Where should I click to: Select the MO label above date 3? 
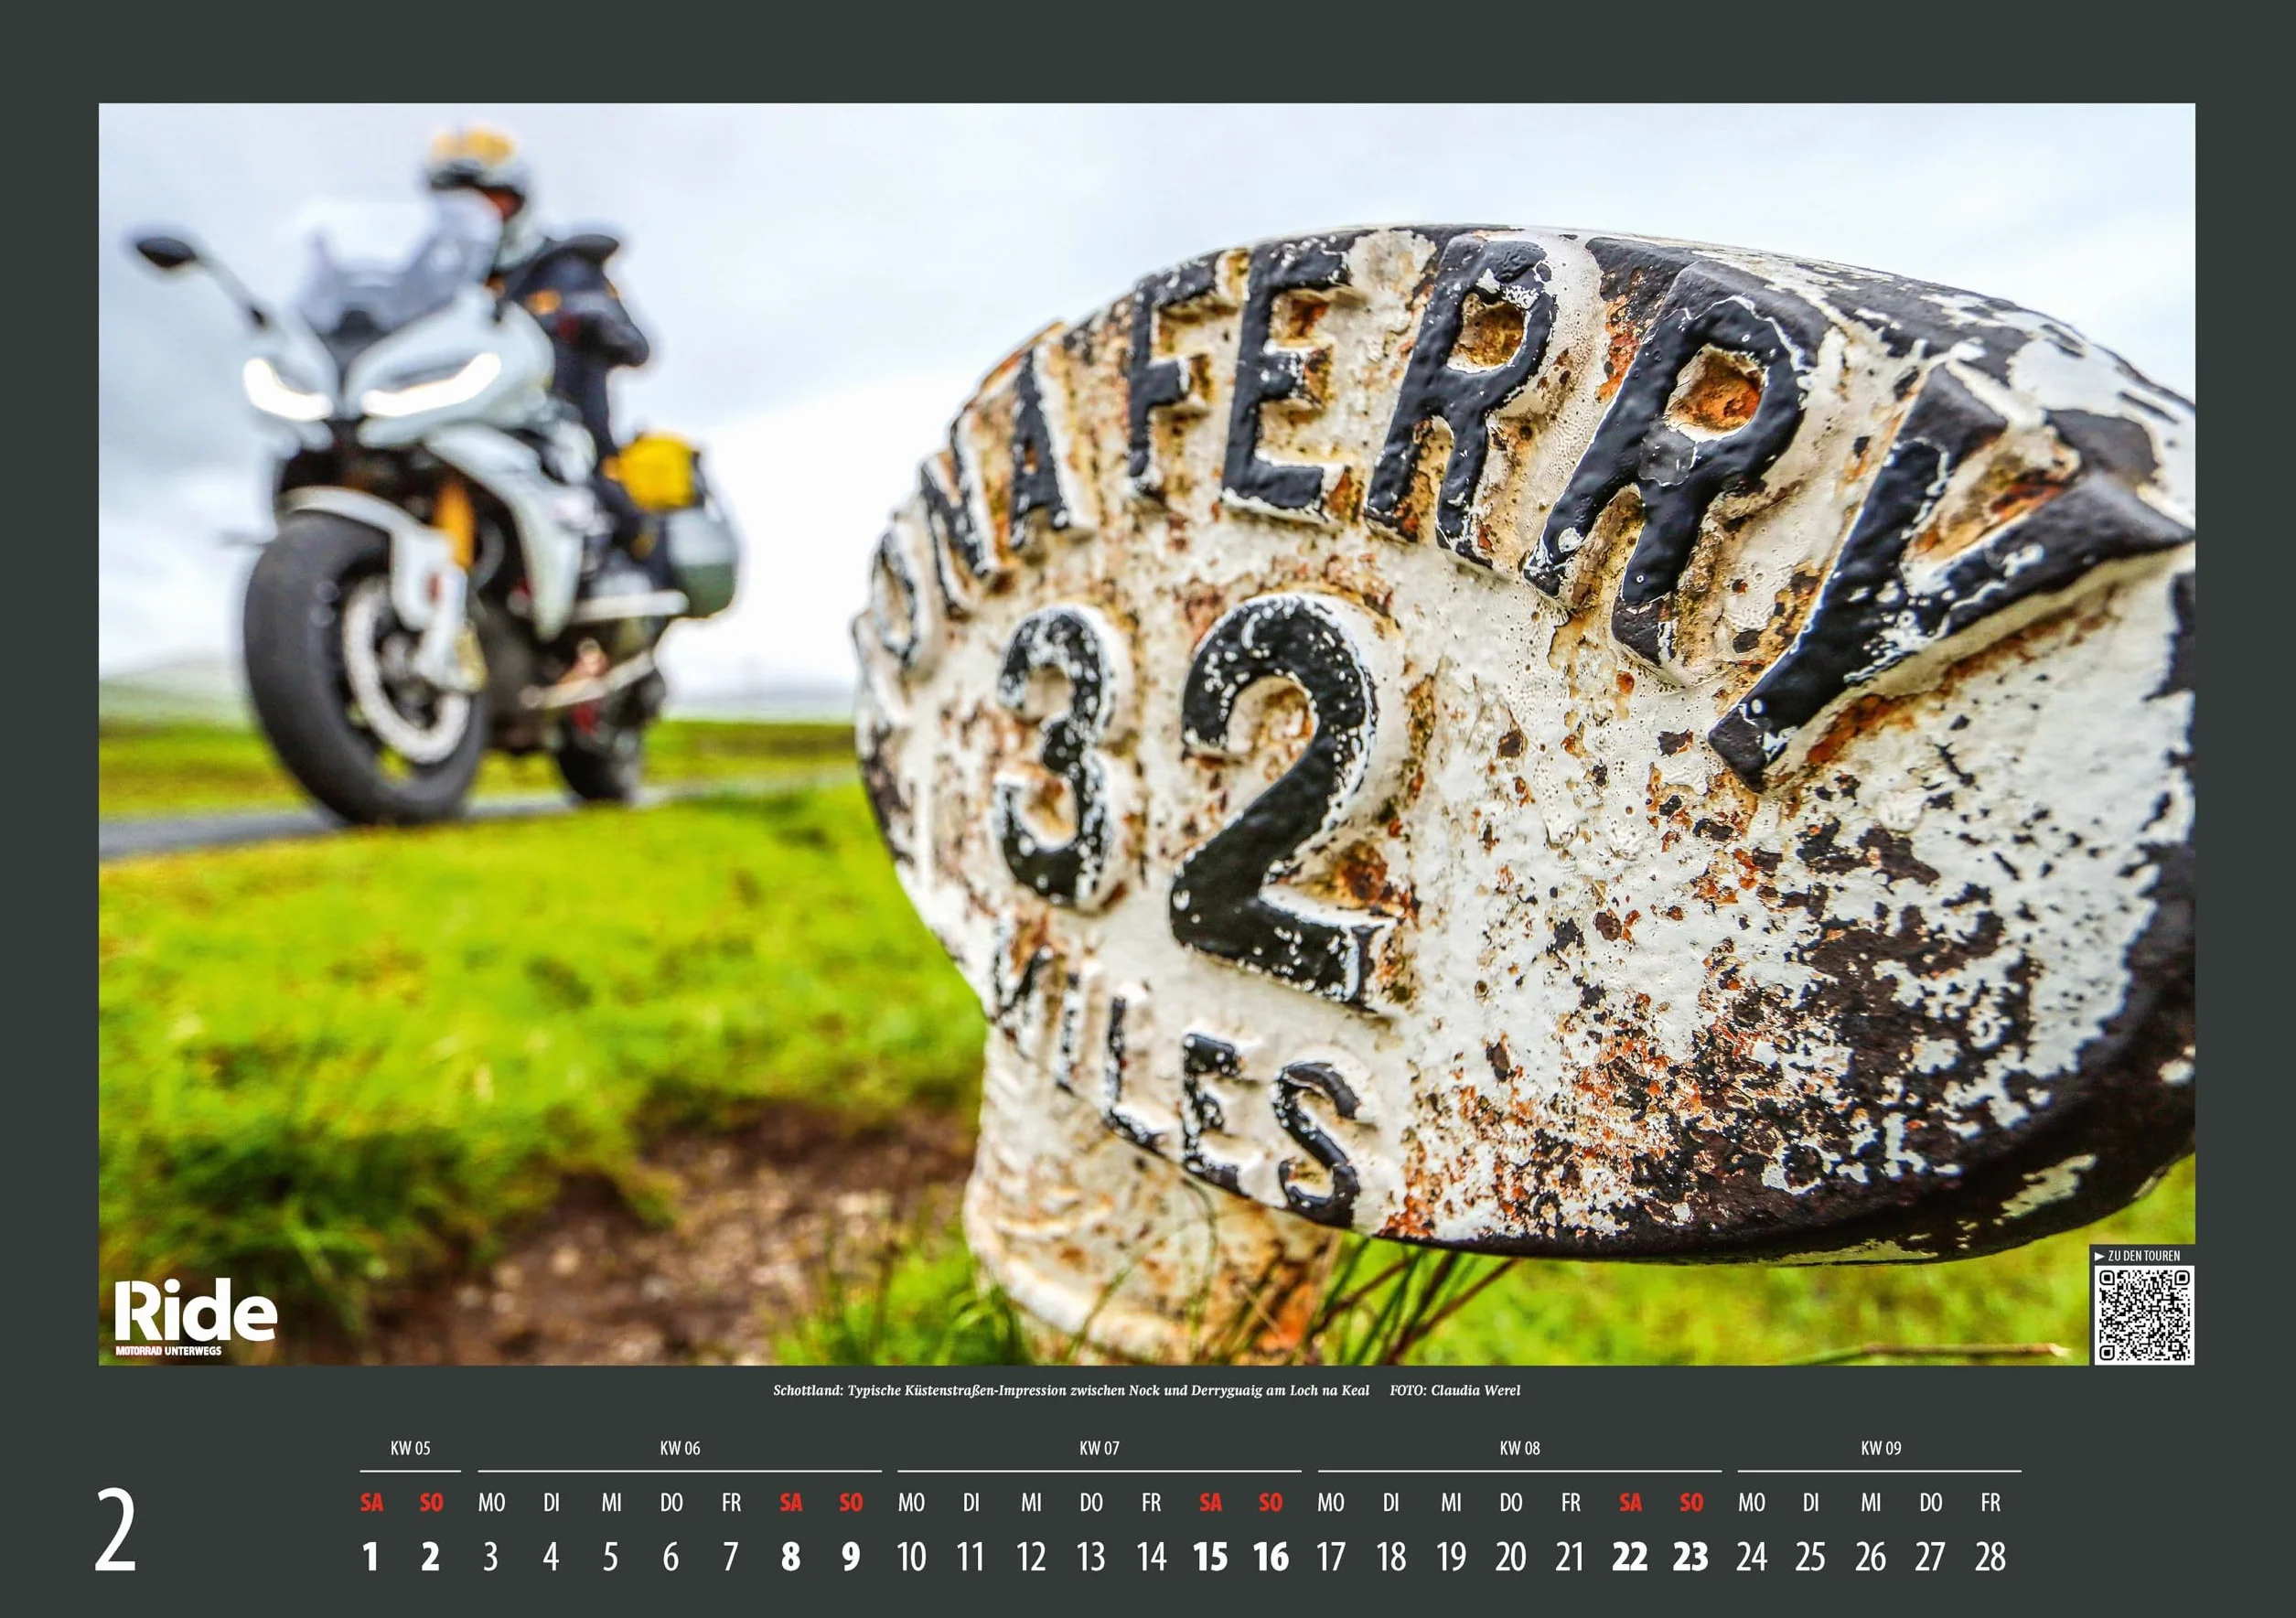(x=492, y=1503)
